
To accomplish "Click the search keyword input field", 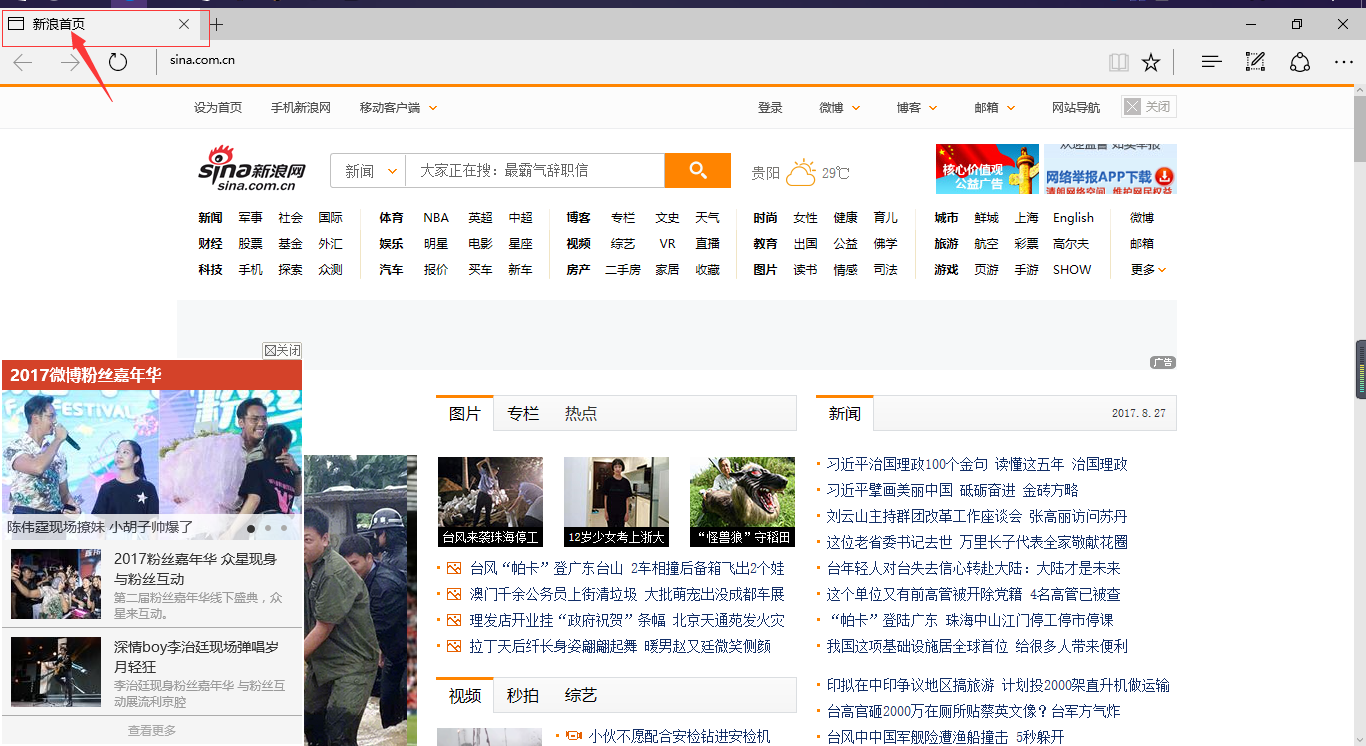I will (535, 171).
